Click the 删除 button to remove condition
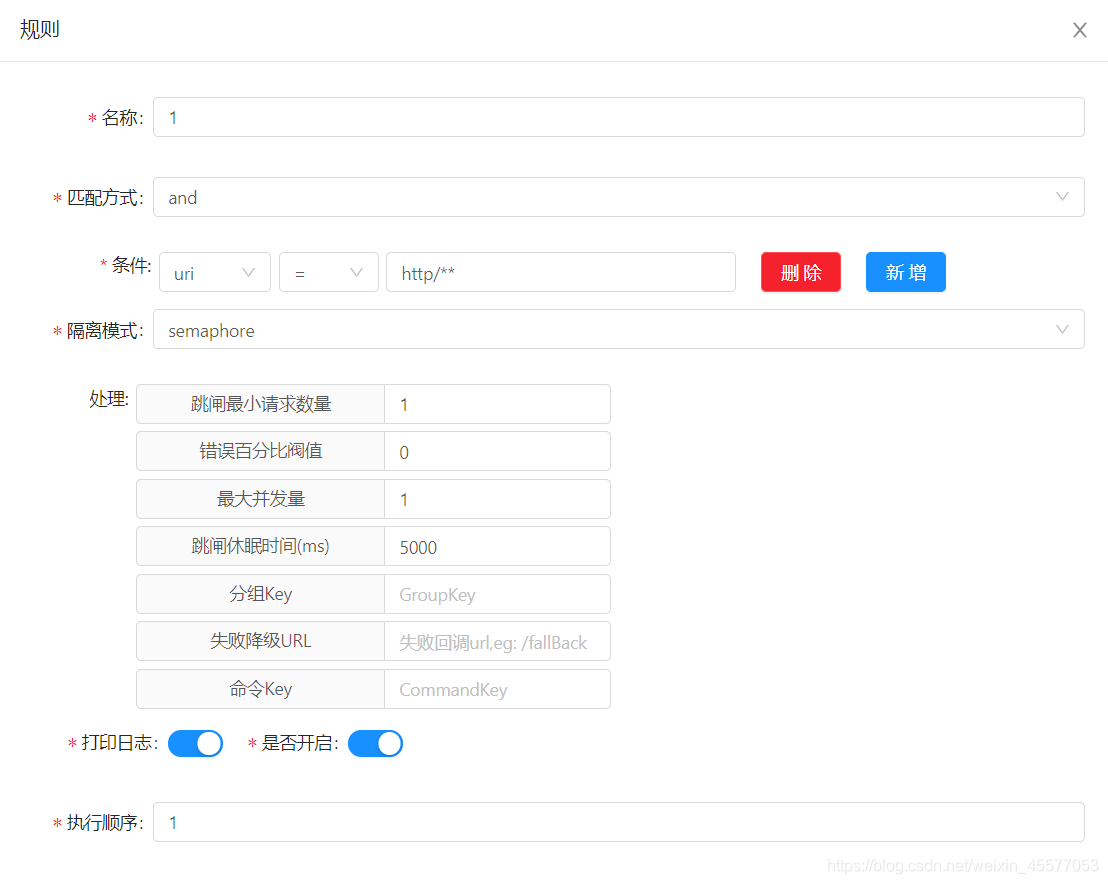Image resolution: width=1108 pixels, height=884 pixels. (800, 271)
